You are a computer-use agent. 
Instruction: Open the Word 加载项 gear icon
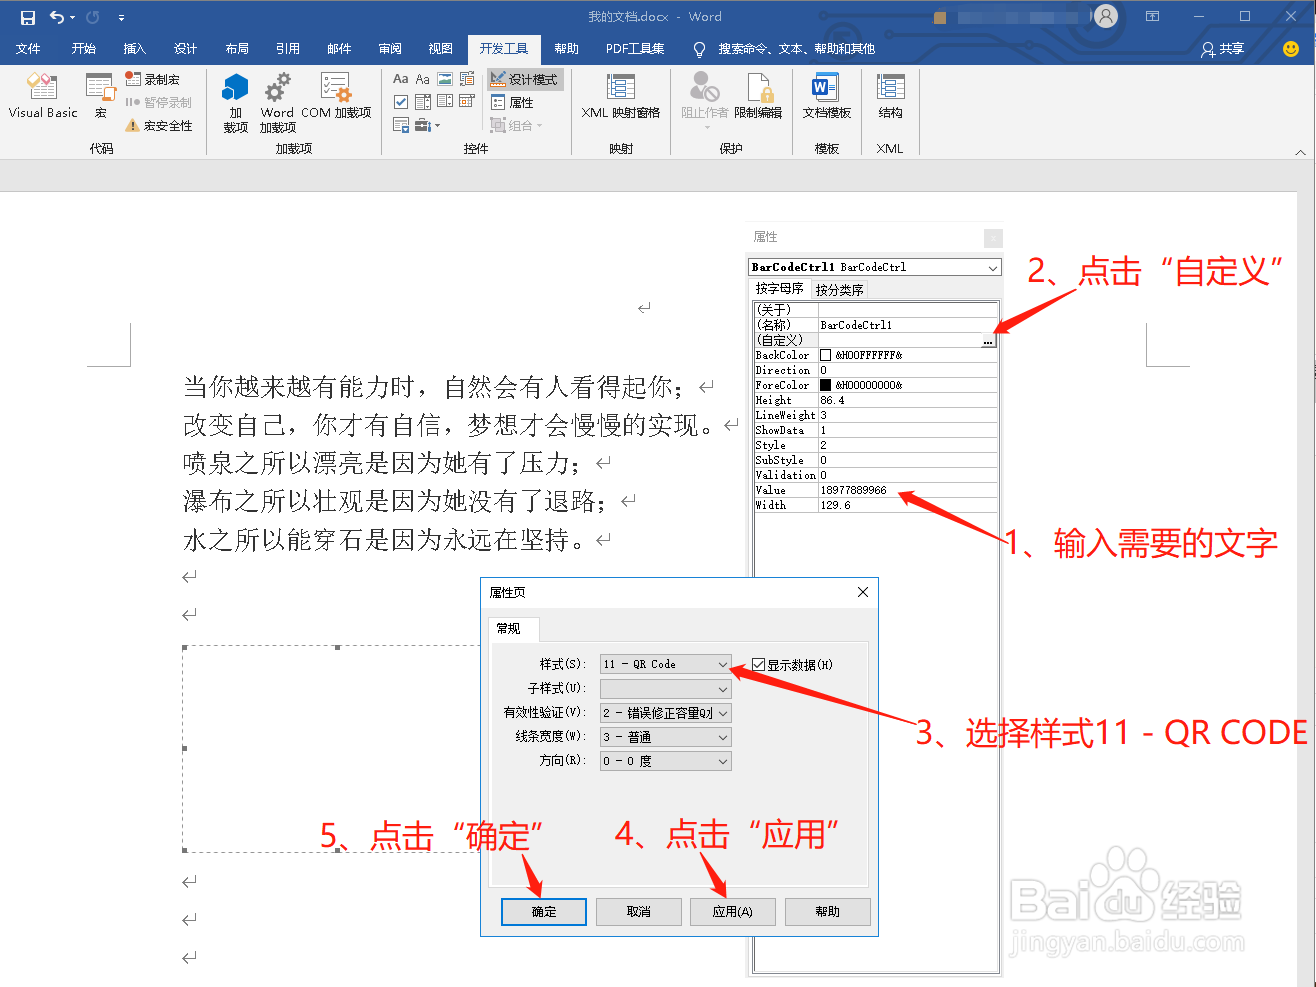coord(278,102)
